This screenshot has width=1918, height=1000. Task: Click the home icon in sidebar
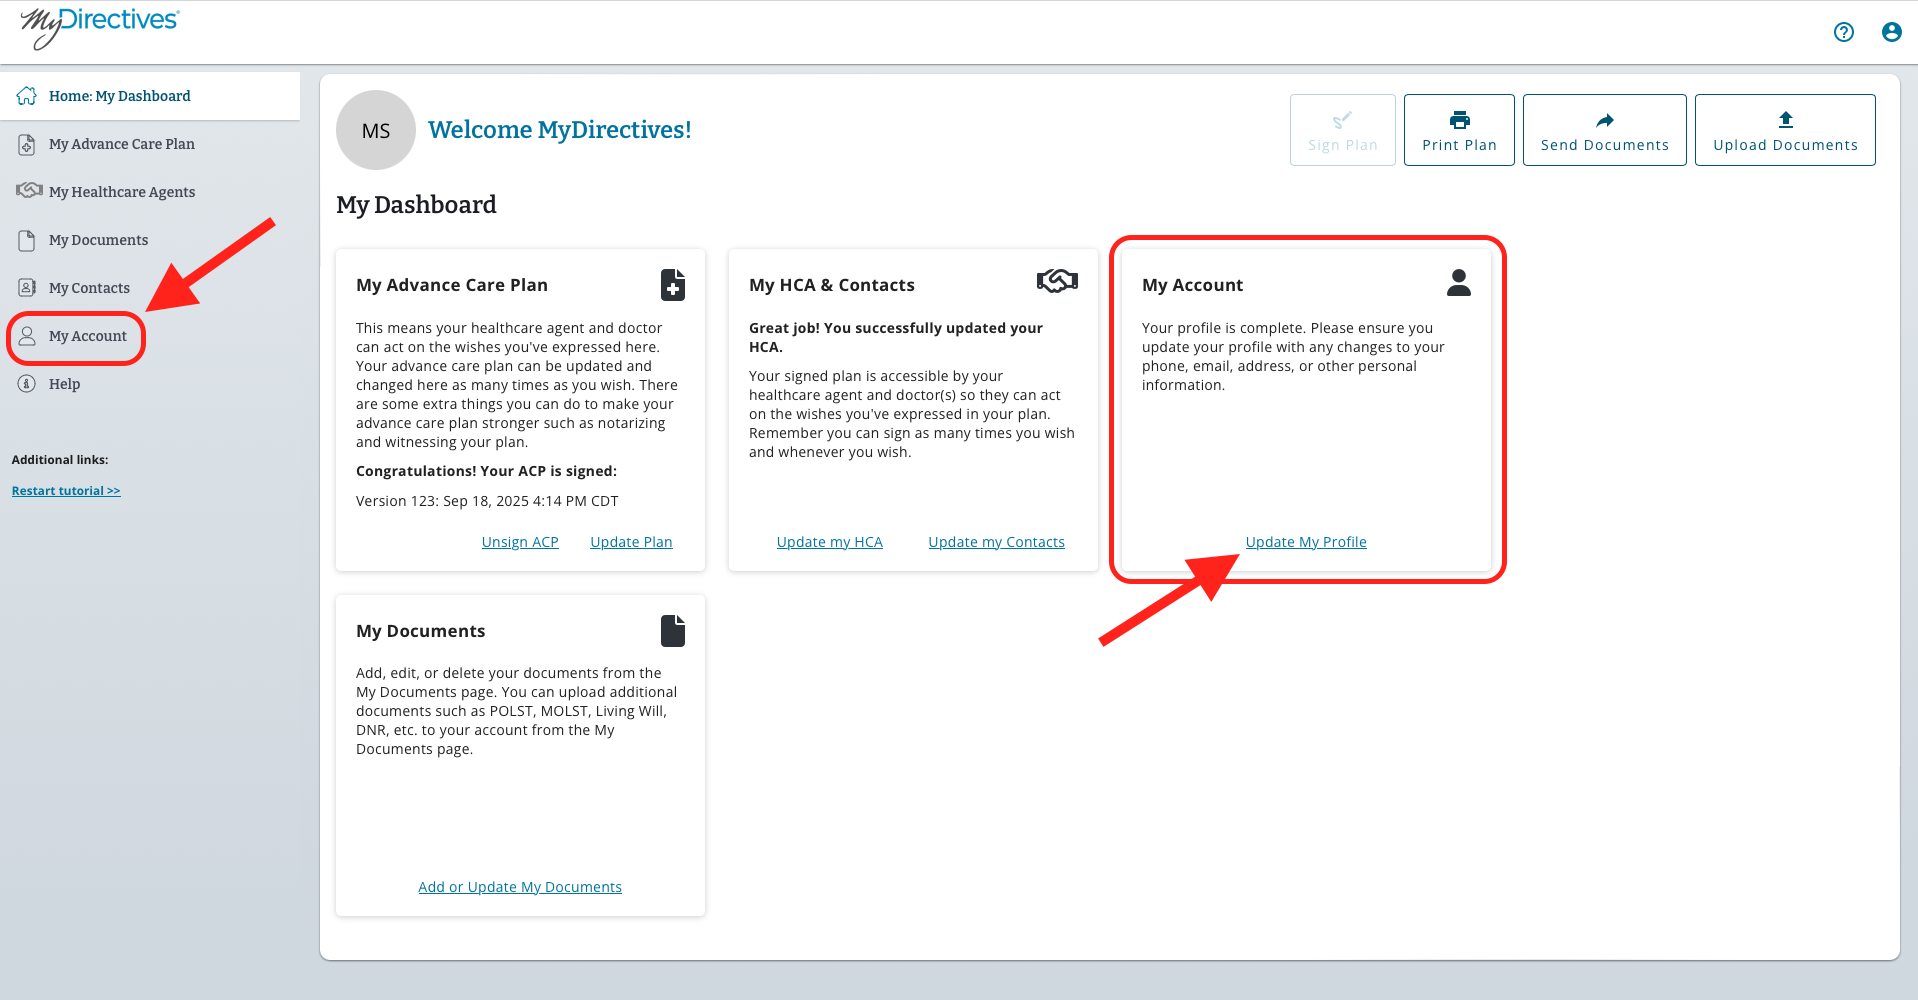coord(27,96)
